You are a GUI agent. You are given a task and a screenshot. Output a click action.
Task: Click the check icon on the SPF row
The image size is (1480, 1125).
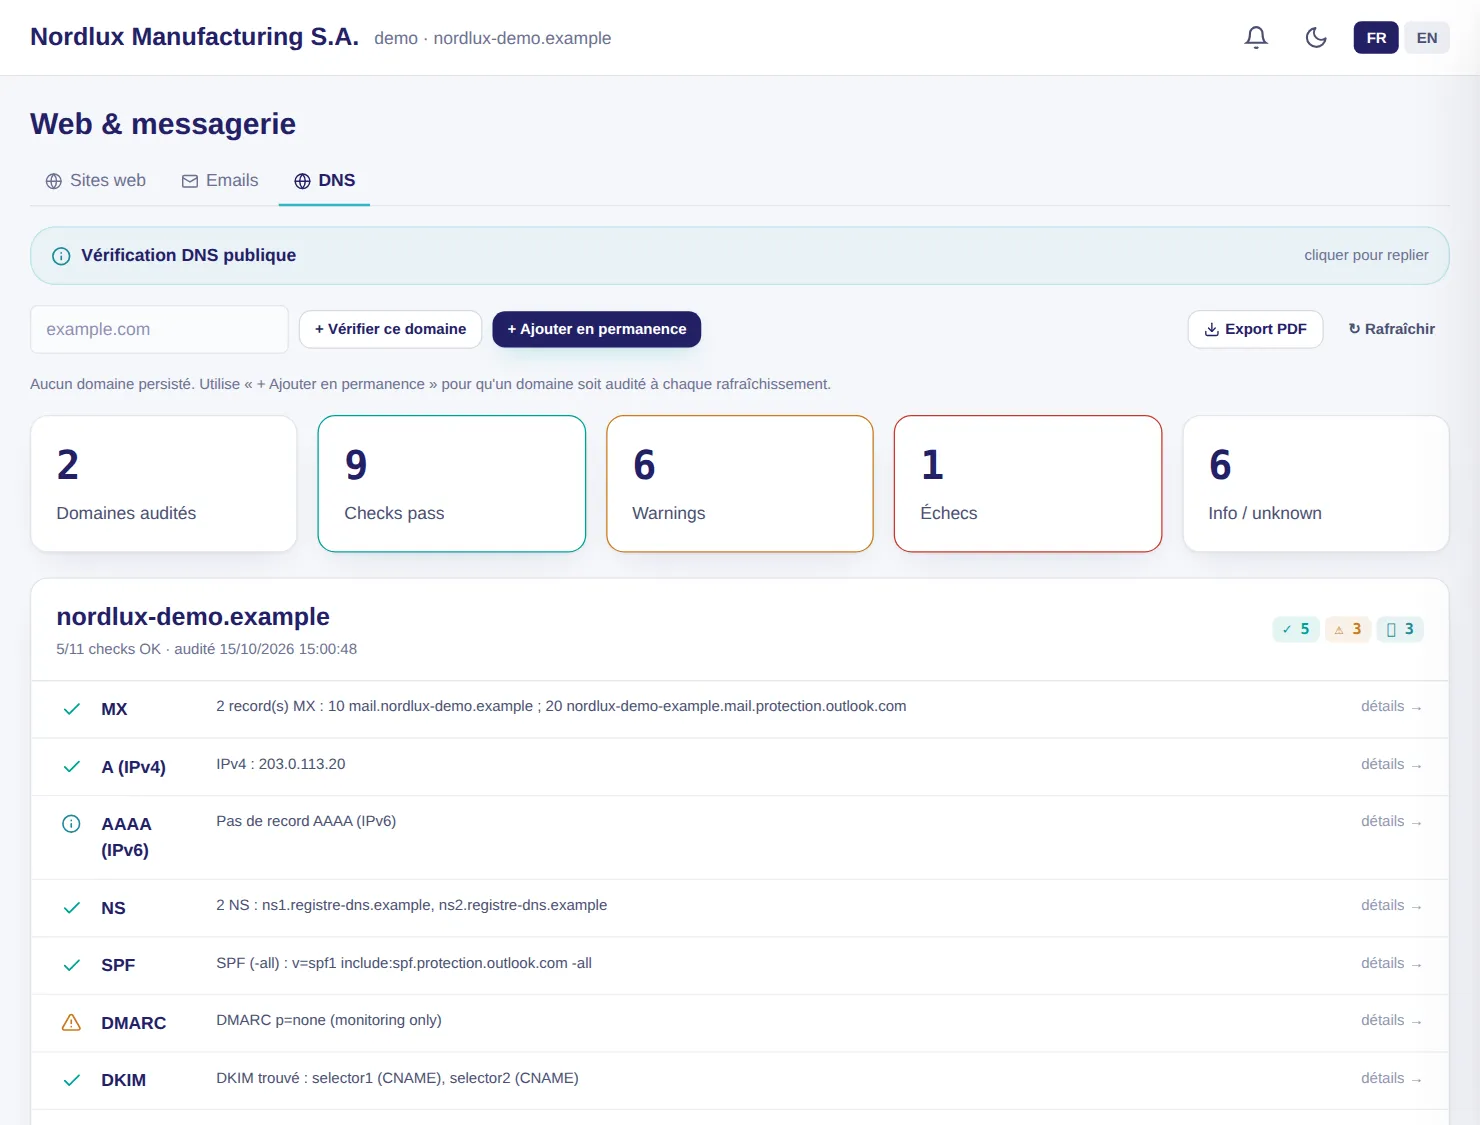pyautogui.click(x=72, y=965)
